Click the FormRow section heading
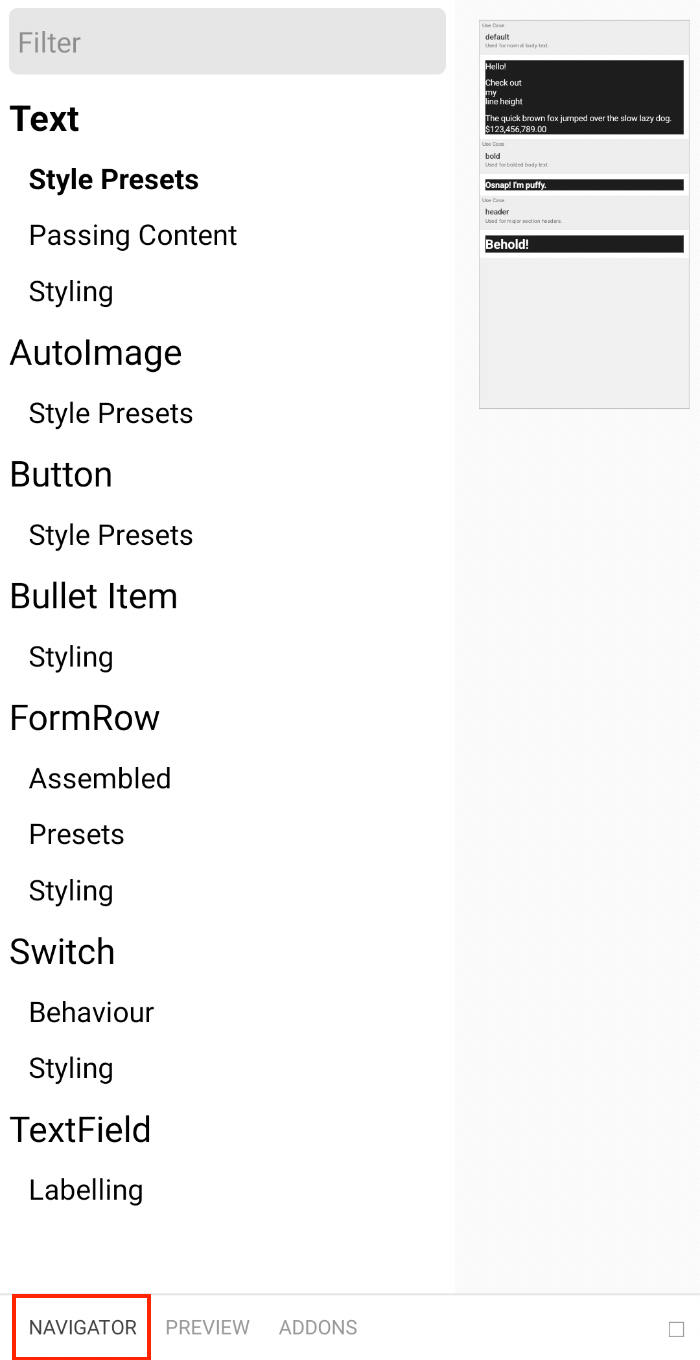This screenshot has height=1360, width=700. pyautogui.click(x=85, y=718)
